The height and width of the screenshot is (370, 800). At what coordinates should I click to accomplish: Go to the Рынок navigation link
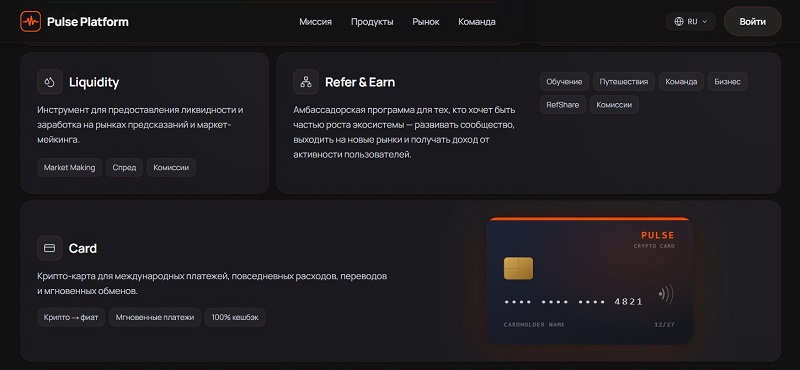[x=426, y=22]
